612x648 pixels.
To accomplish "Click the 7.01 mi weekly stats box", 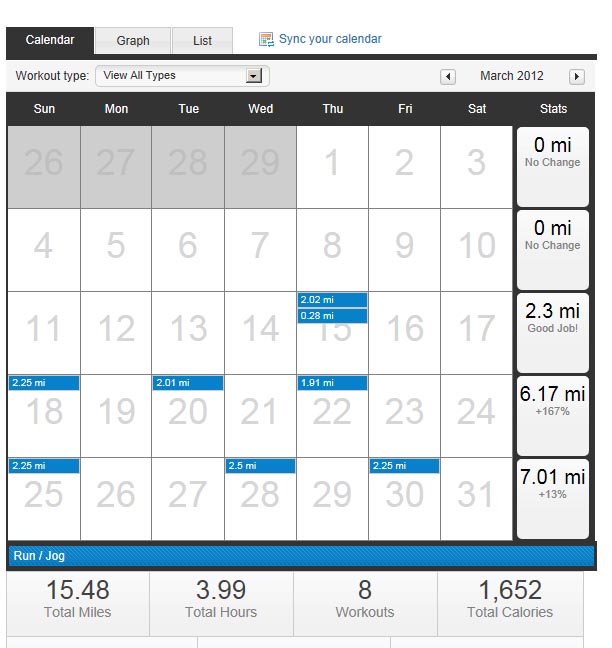I will click(x=553, y=498).
